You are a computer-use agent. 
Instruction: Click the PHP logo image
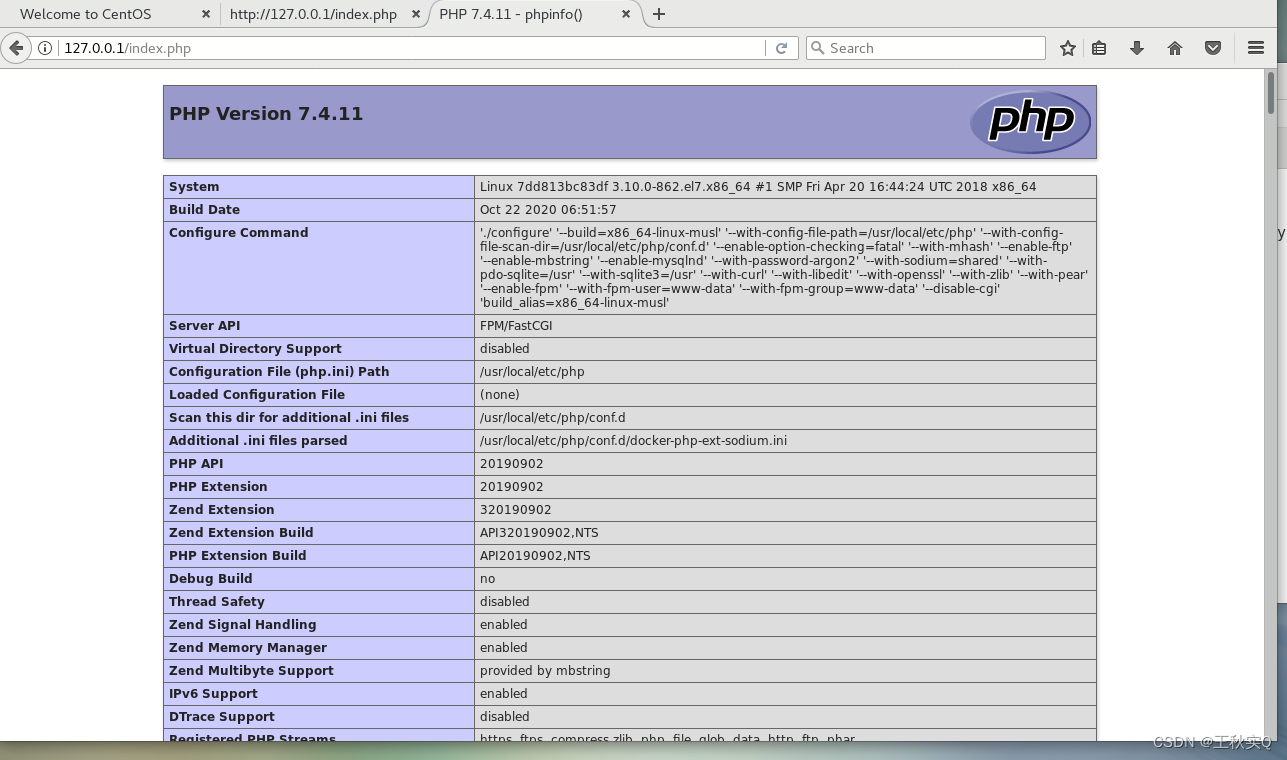click(1030, 122)
